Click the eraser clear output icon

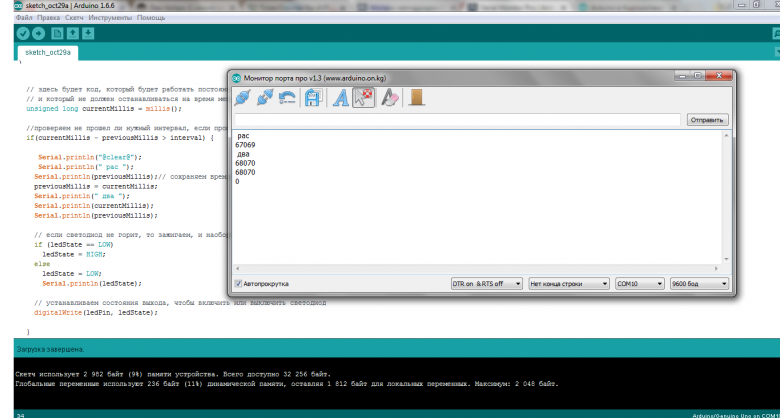390,98
